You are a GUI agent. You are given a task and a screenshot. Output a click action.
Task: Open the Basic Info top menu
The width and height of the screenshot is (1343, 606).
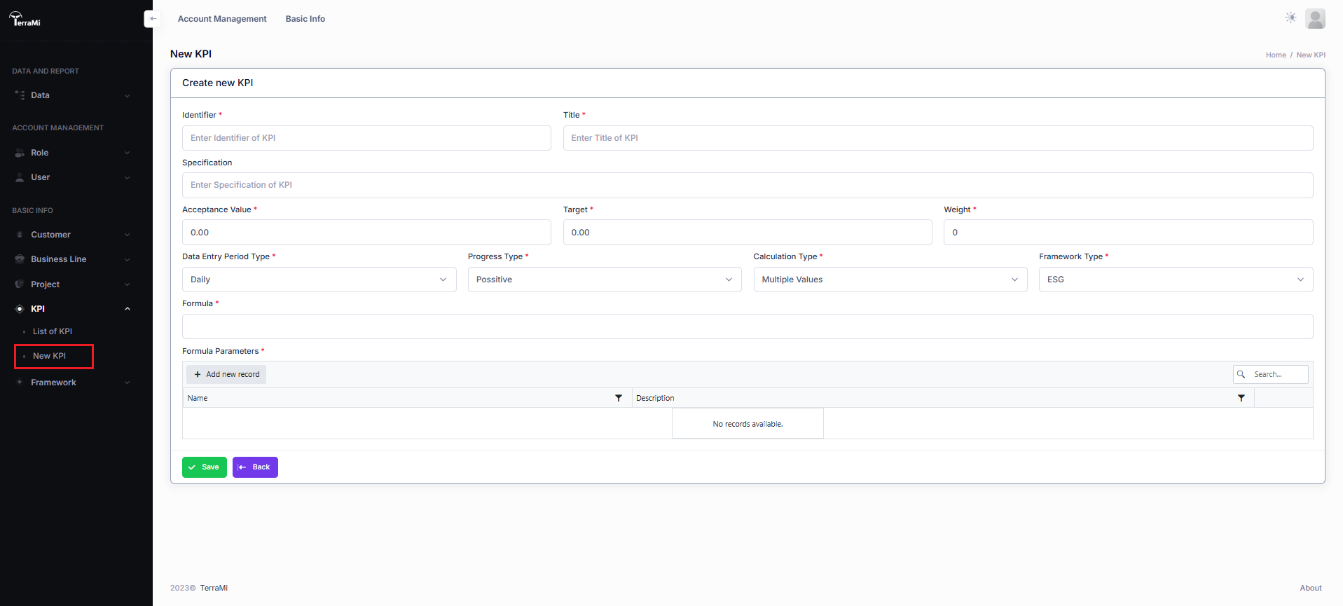point(305,19)
